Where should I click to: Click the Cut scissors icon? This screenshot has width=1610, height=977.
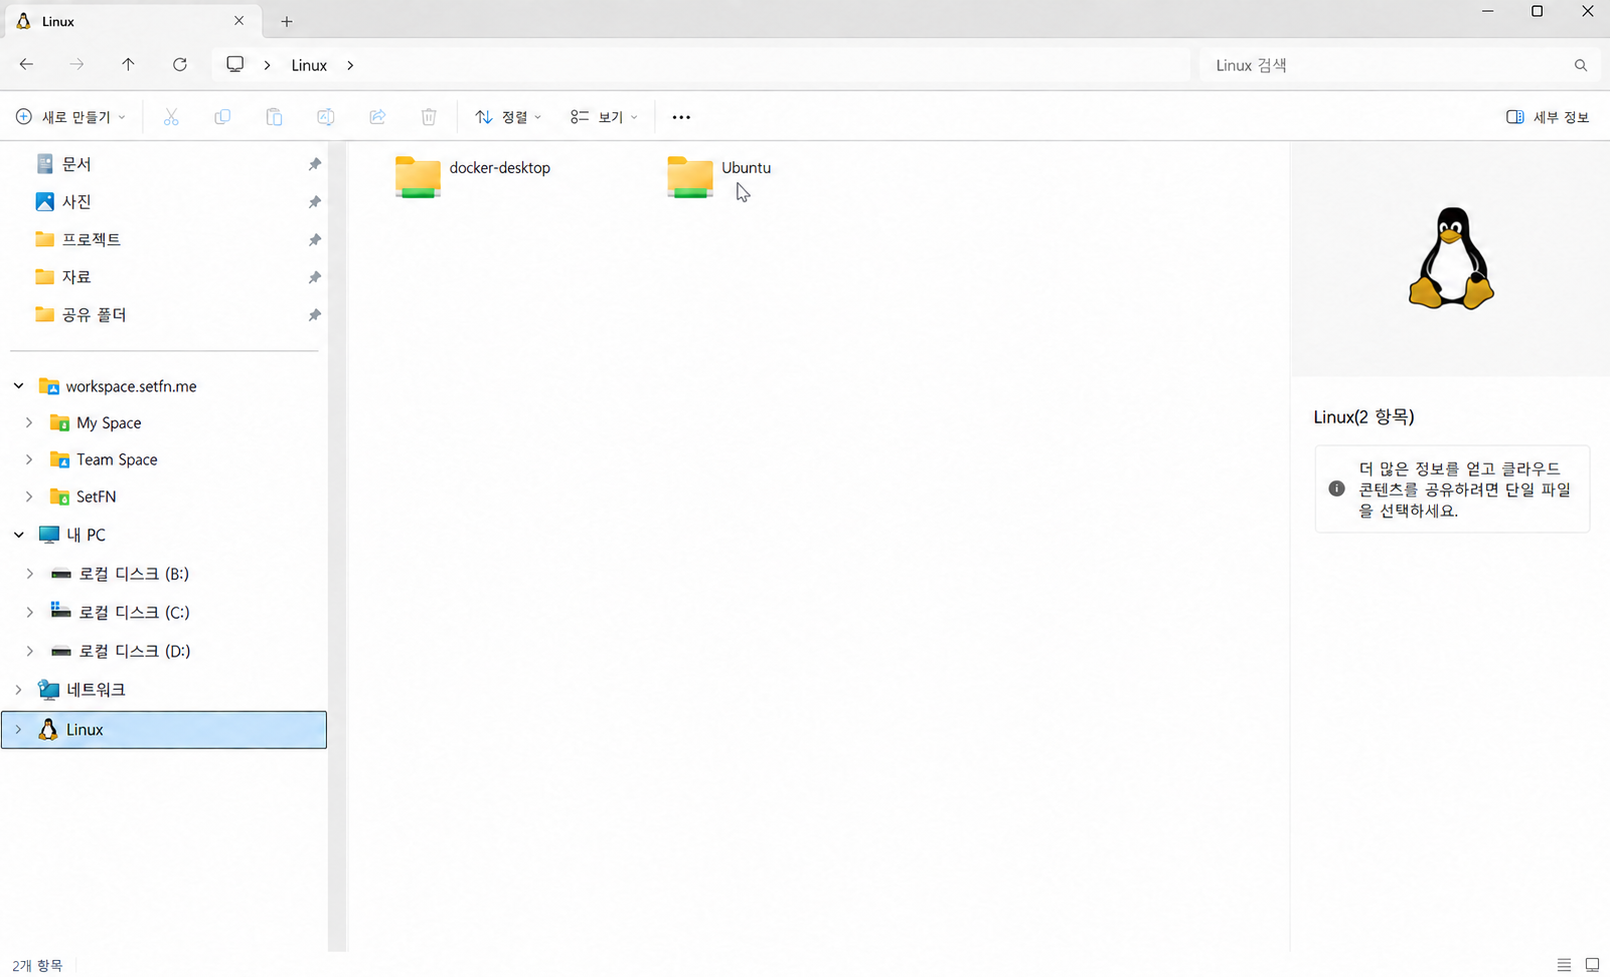click(x=171, y=117)
